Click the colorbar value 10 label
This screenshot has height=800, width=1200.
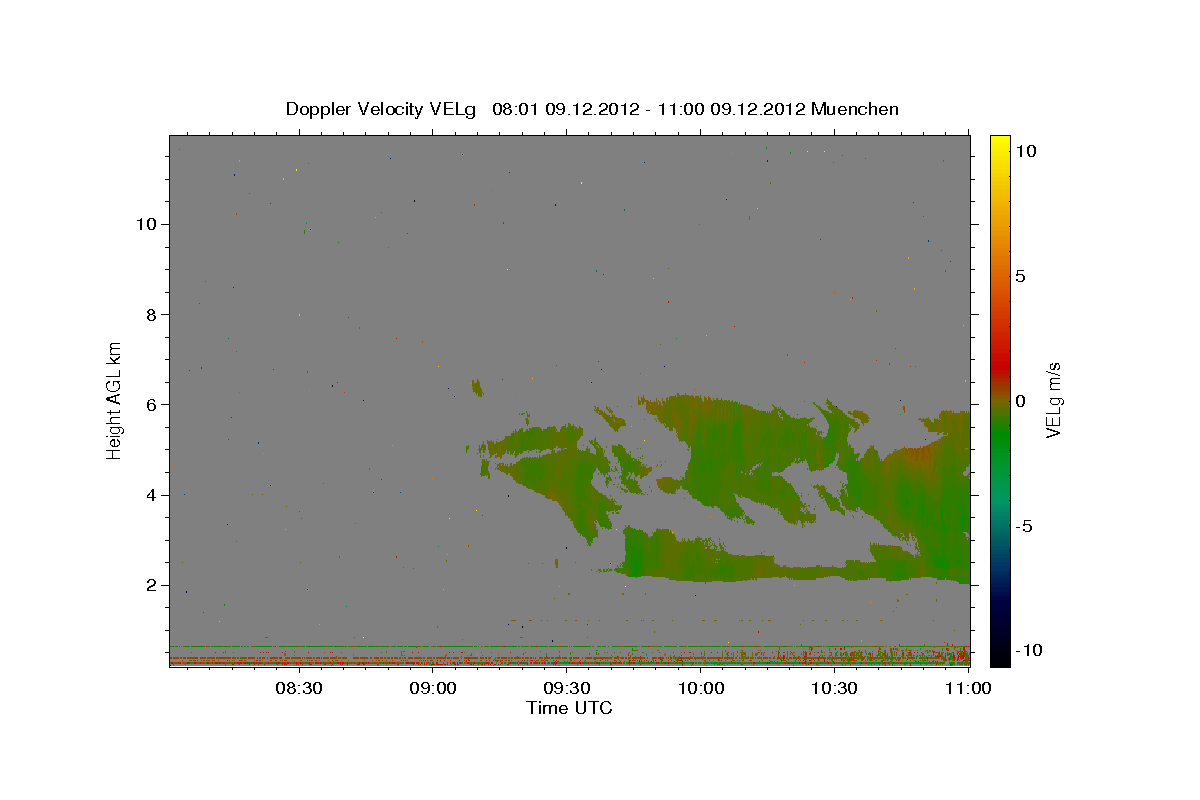click(1025, 151)
